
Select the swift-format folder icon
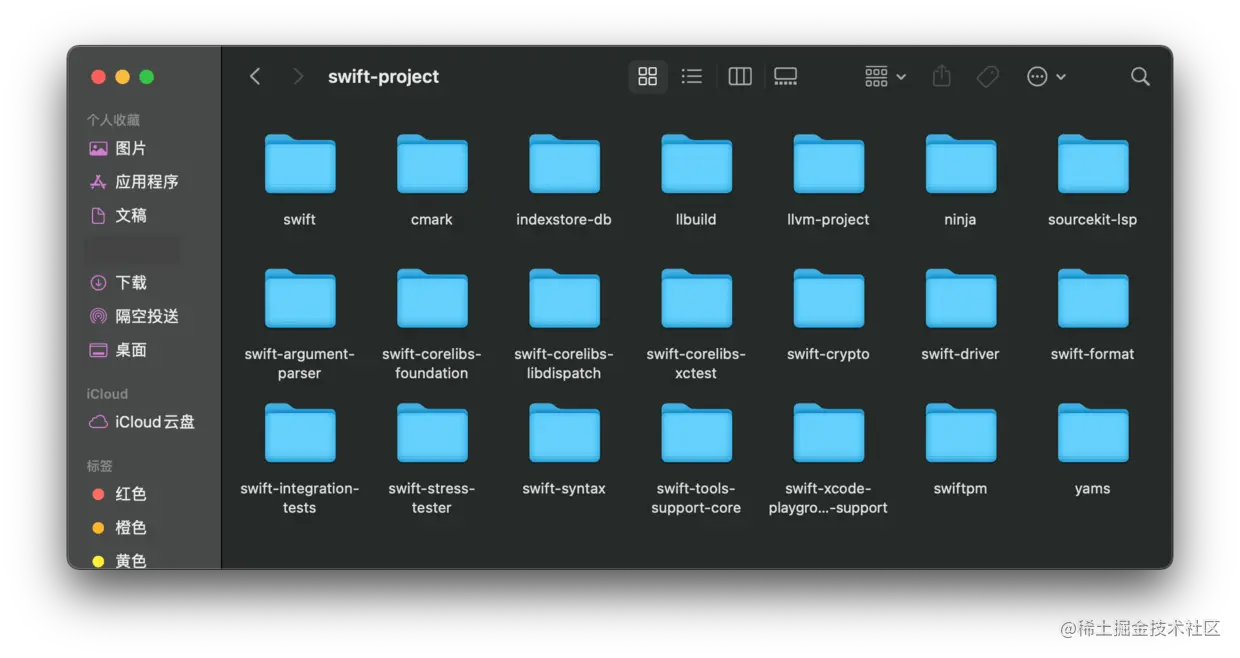pos(1093,298)
